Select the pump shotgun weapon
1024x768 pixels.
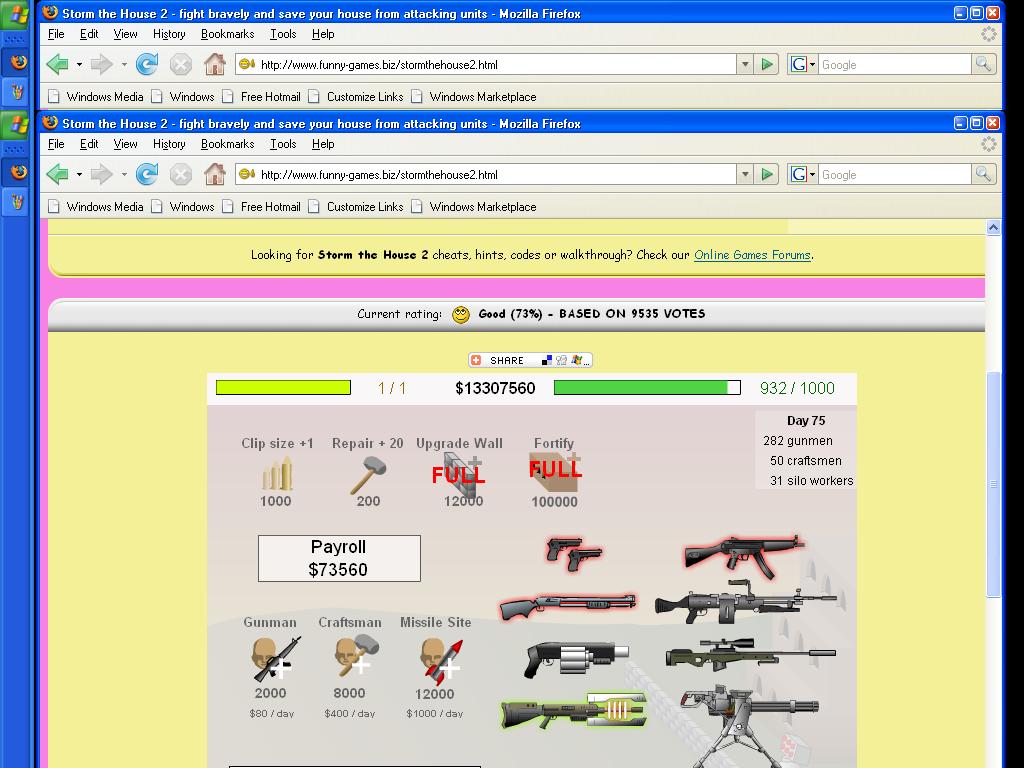tap(568, 605)
